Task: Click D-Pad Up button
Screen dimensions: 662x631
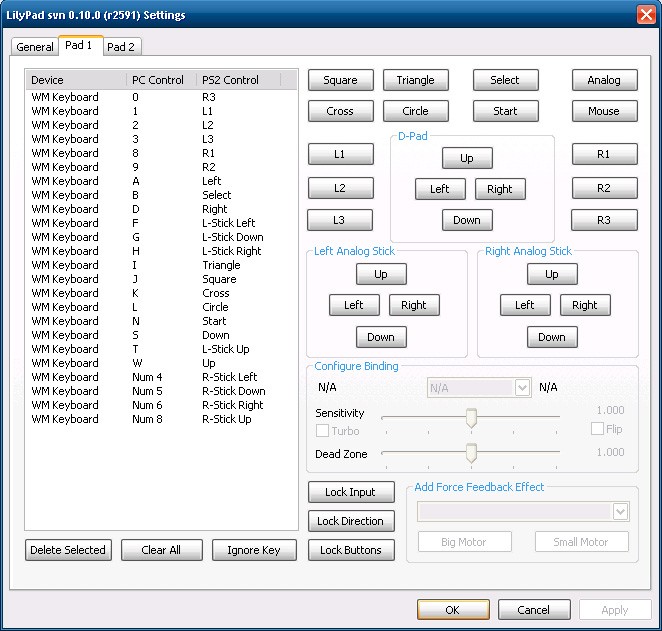Action: point(466,158)
